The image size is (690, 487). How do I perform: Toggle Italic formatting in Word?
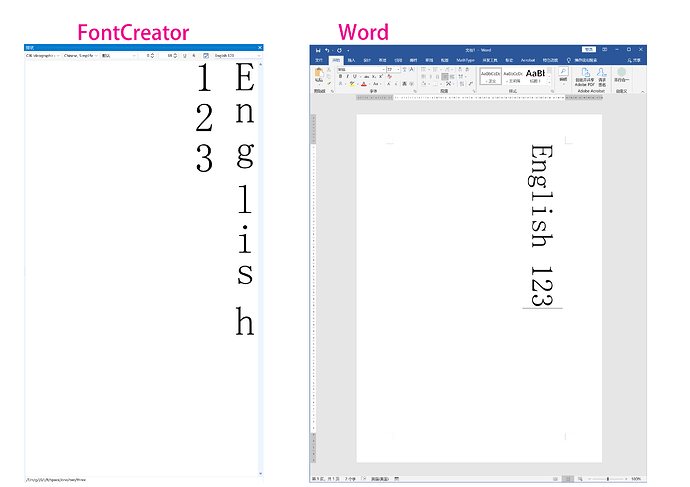click(347, 77)
